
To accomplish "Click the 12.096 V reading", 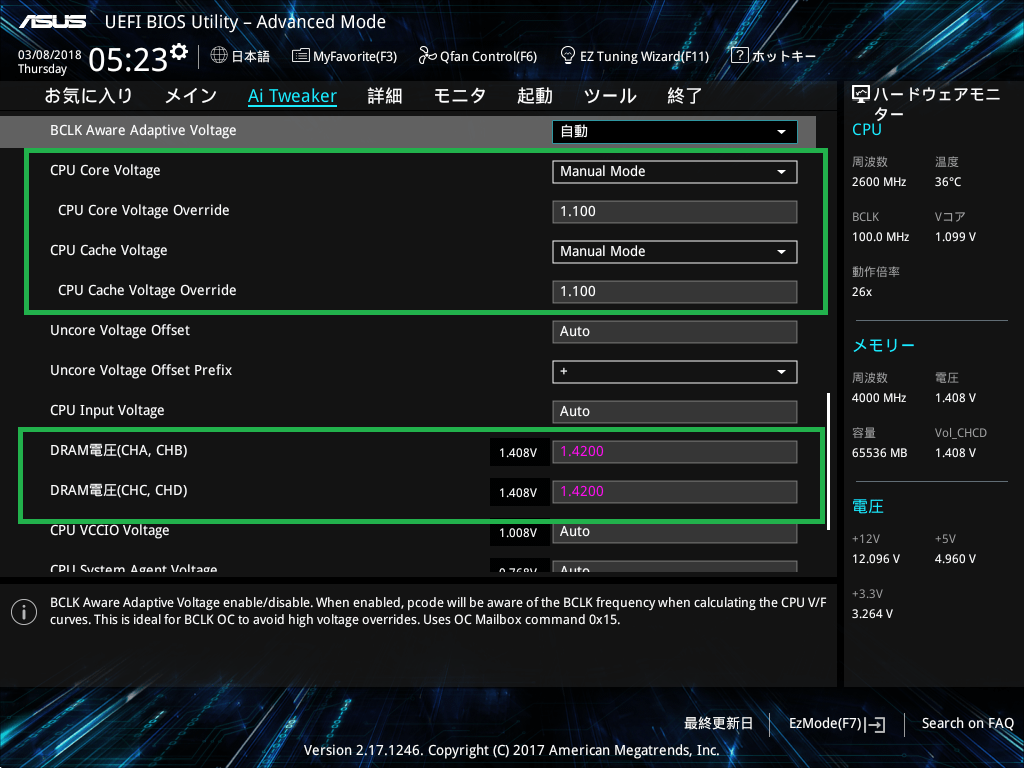I will coord(876,559).
